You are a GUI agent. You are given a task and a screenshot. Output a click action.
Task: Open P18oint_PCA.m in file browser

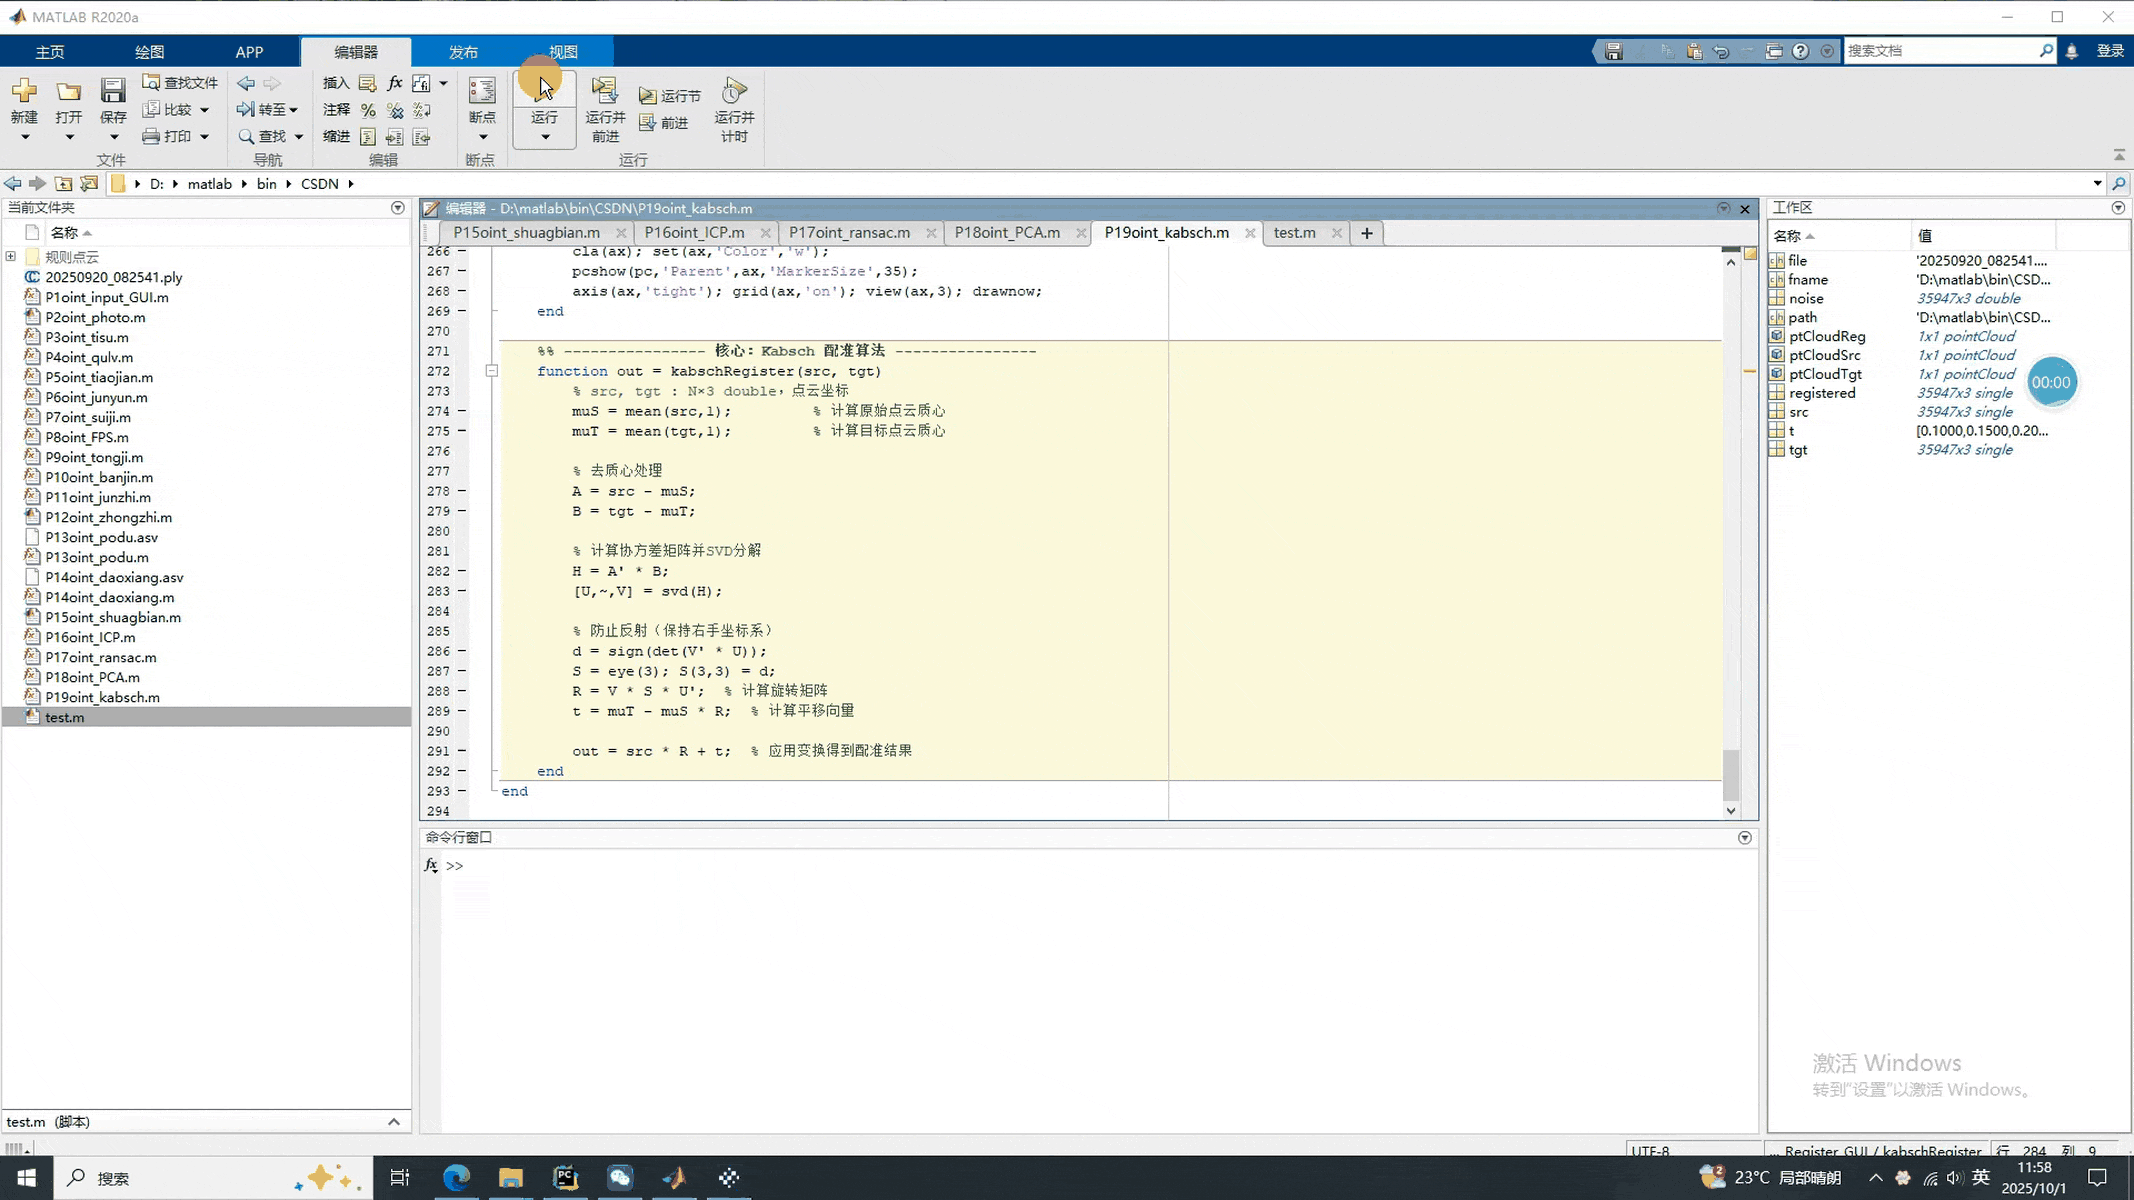92,677
